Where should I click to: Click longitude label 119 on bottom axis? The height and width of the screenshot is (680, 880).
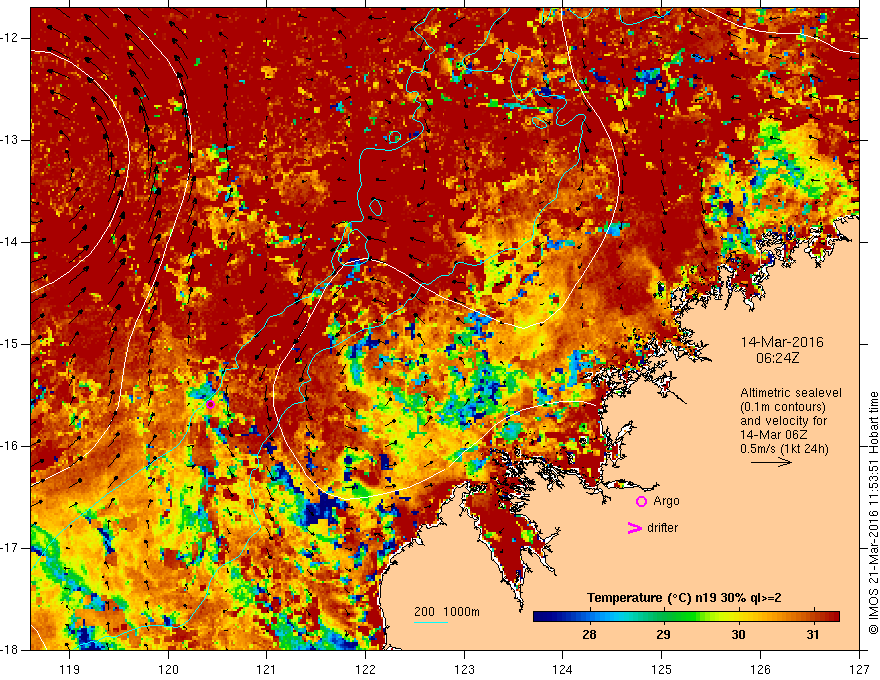[70, 669]
